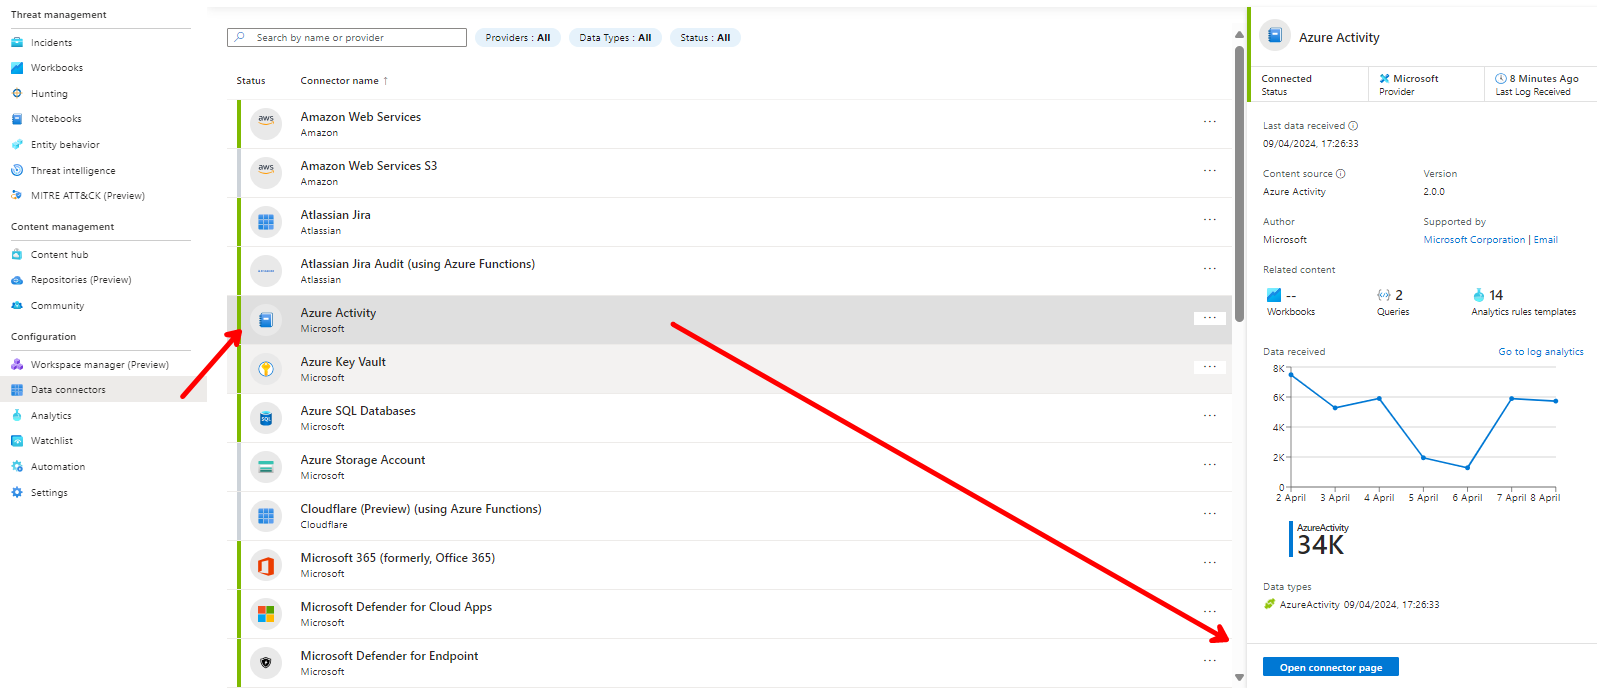Open more options for Cloudflare row
Screen dimensions: 1597x688
point(1210,514)
